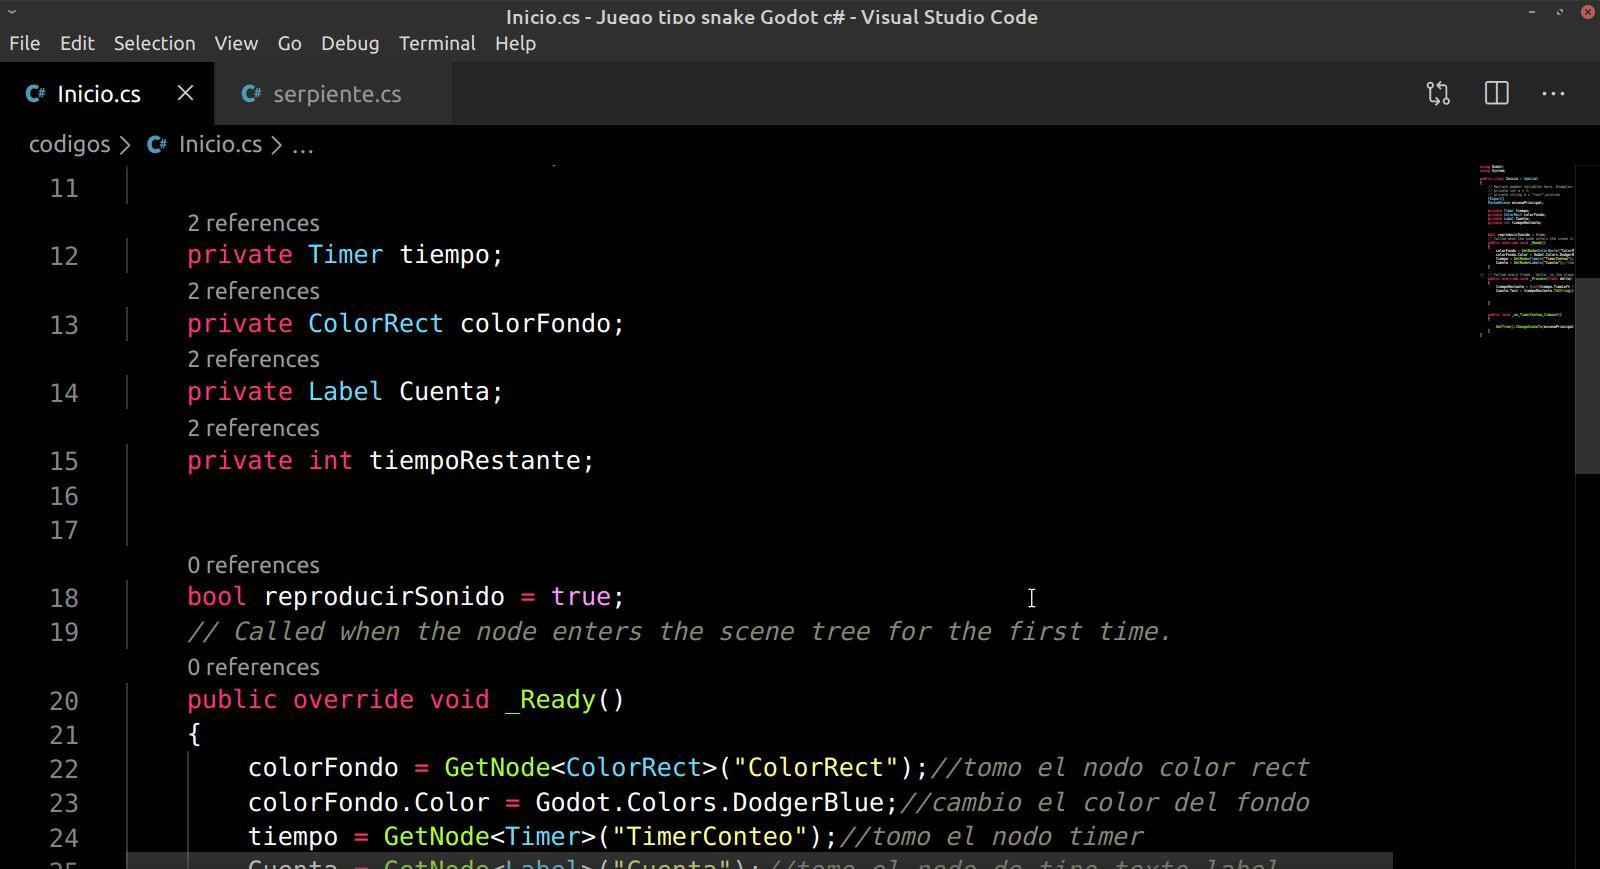Open the Help menu
This screenshot has width=1600, height=869.
(x=515, y=43)
